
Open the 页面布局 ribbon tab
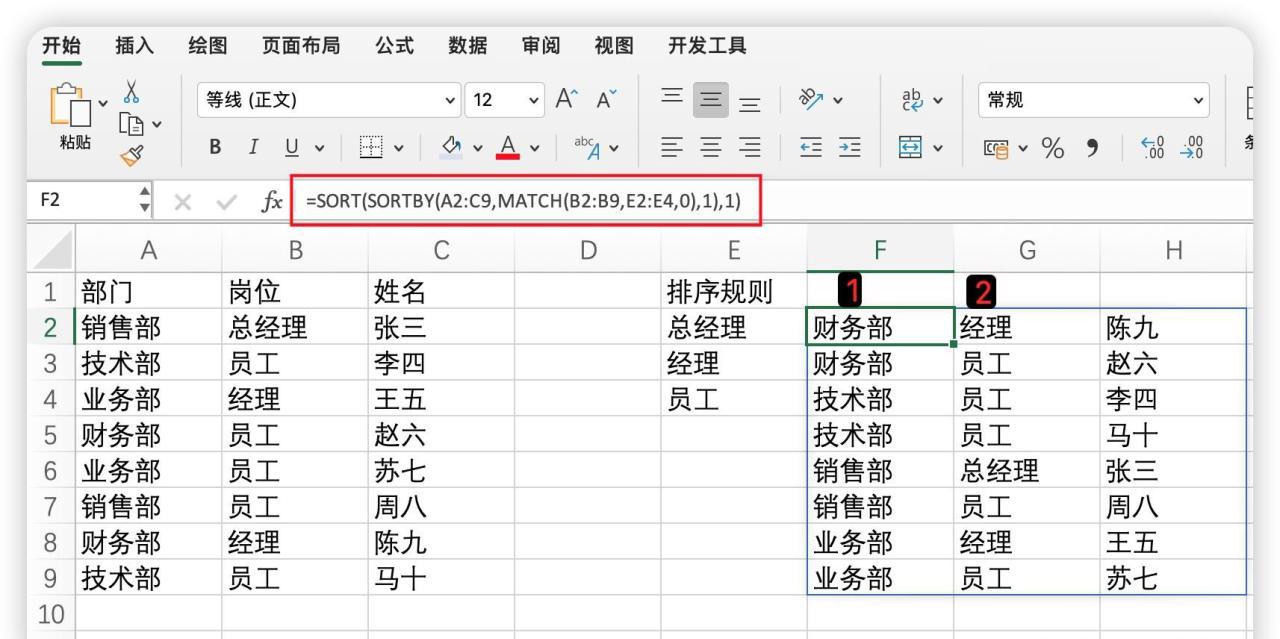(301, 45)
